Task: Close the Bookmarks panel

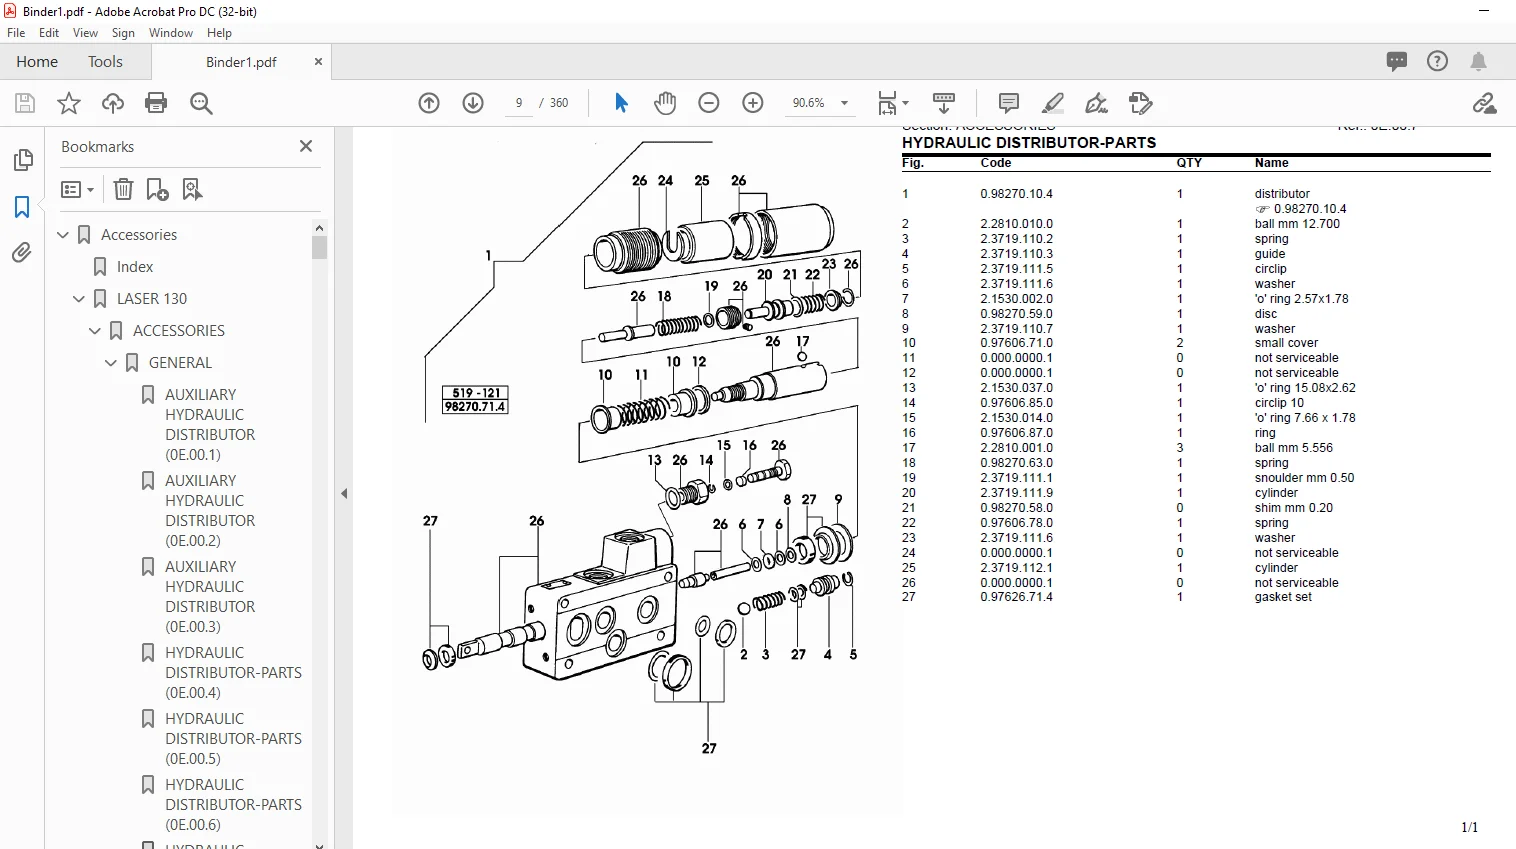Action: coord(306,146)
